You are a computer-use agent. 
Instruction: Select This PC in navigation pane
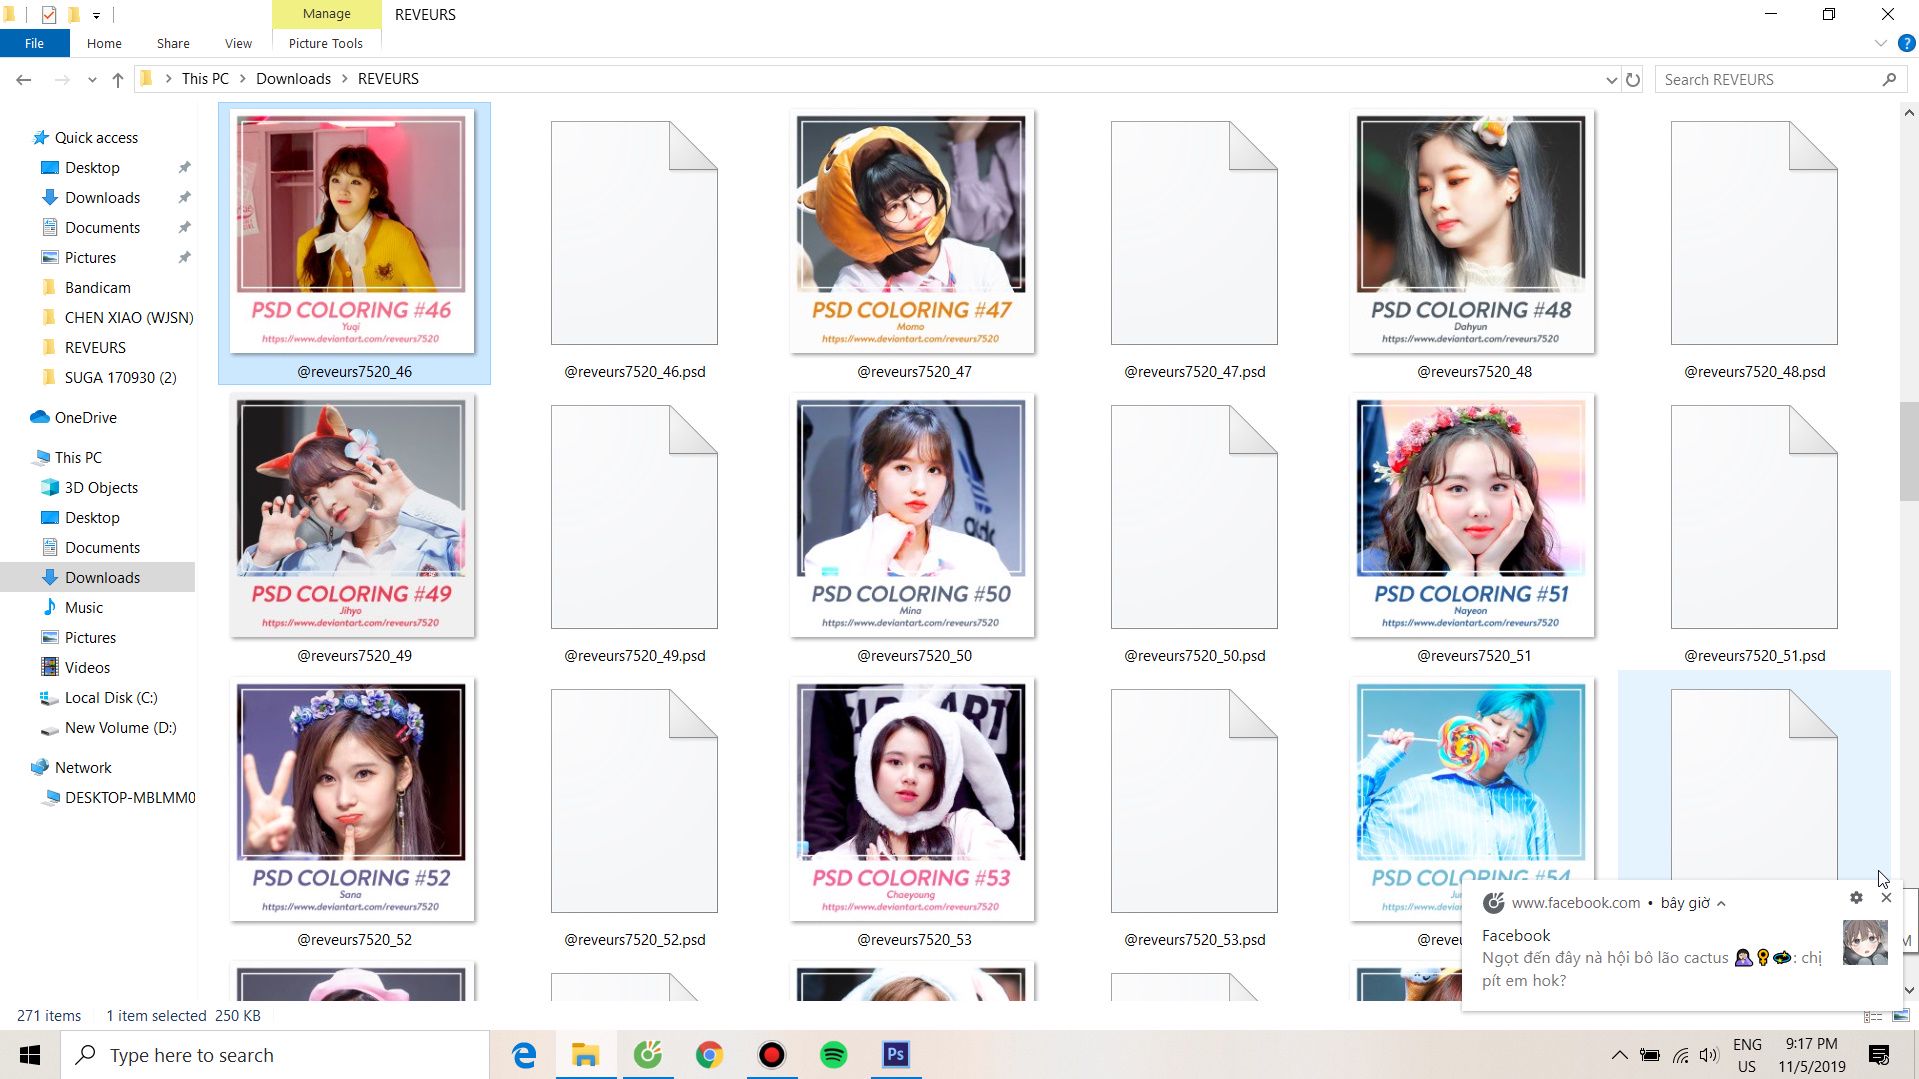[x=78, y=457]
